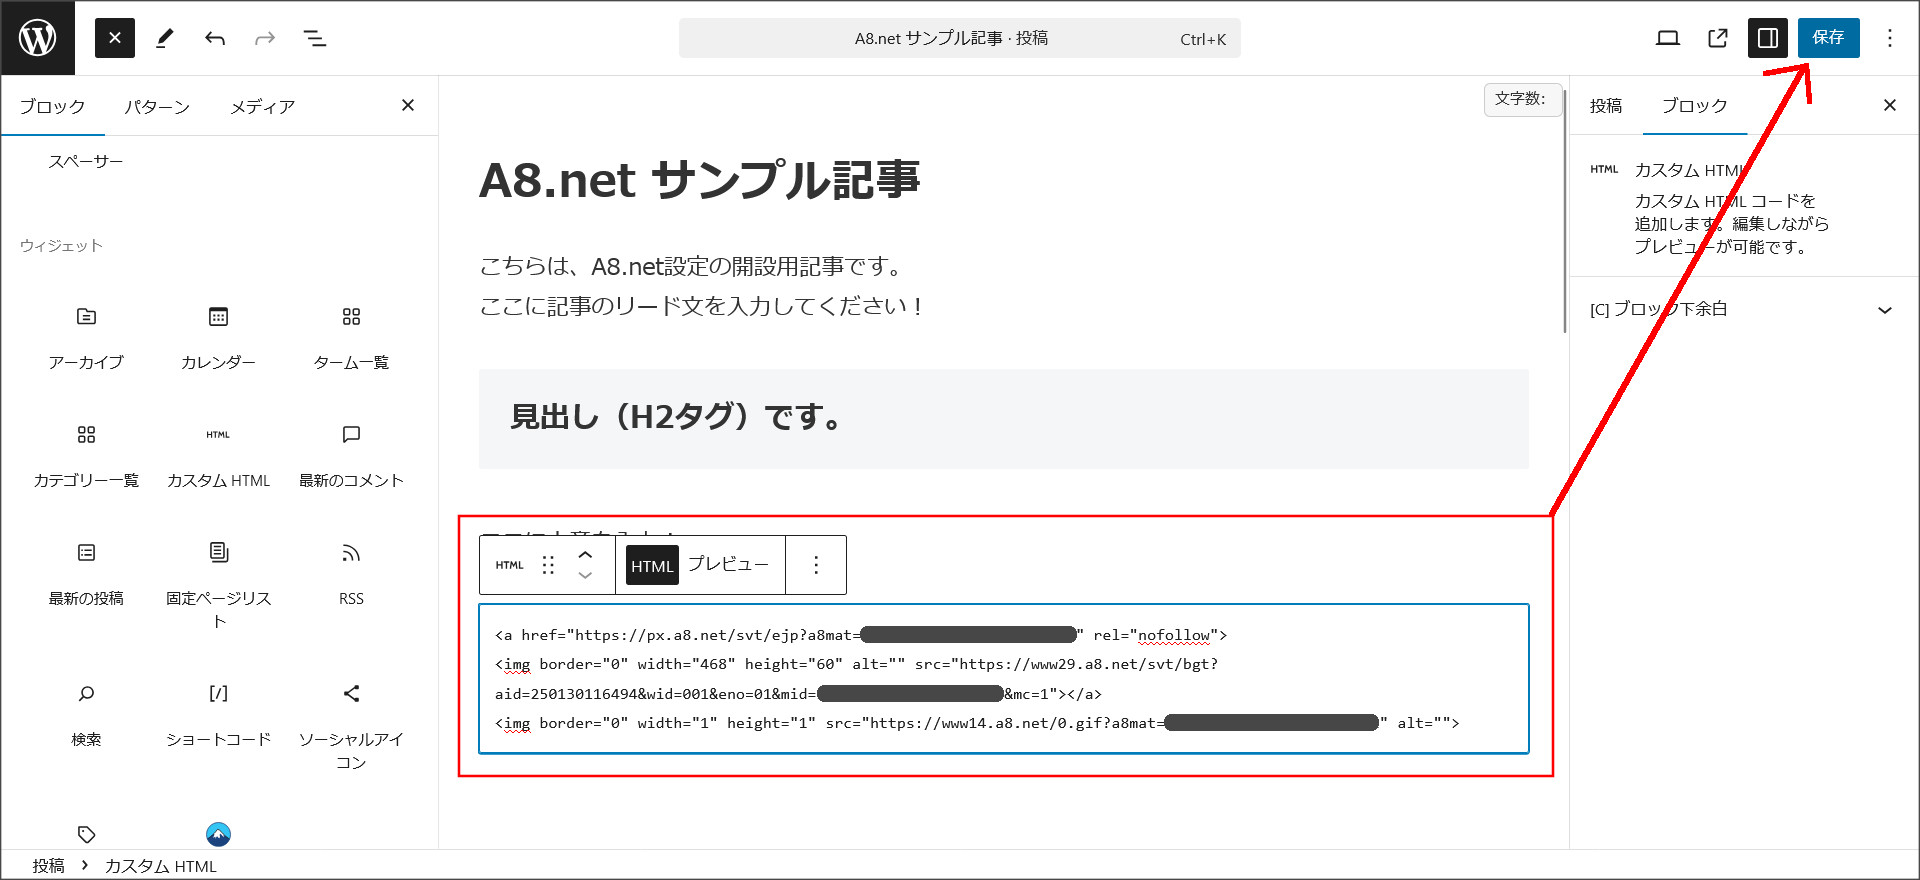
Task: Open post preview in new tab
Action: pos(1717,38)
